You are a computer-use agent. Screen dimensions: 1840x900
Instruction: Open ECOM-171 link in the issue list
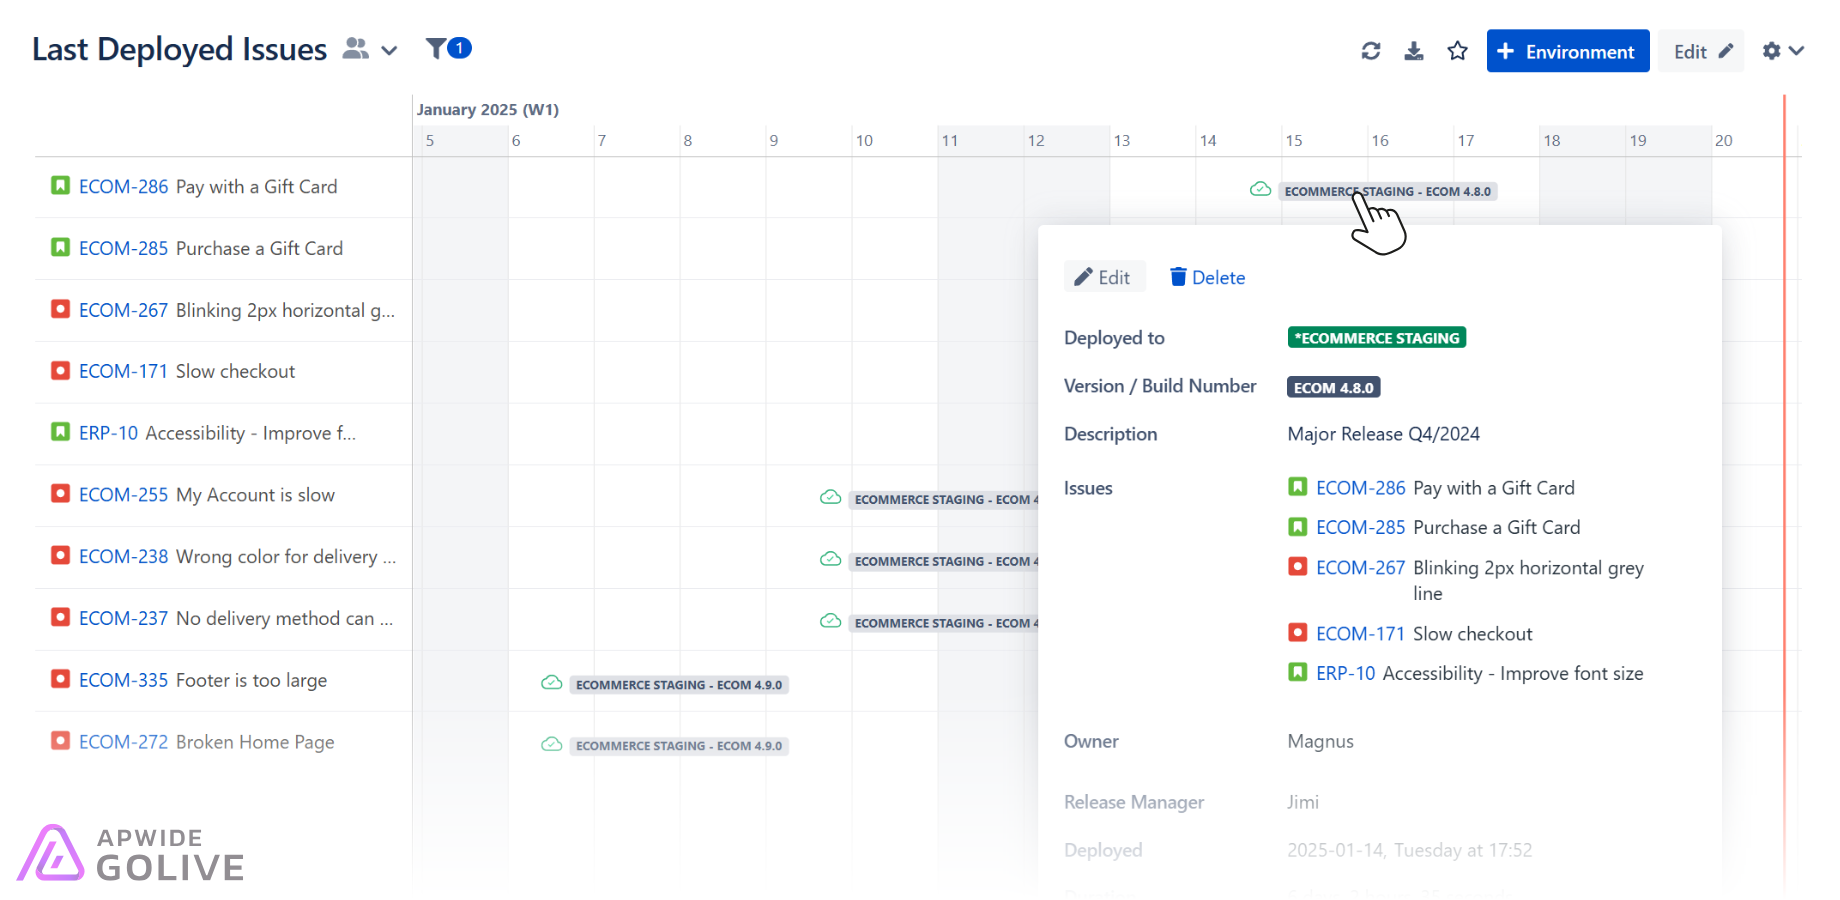click(123, 372)
